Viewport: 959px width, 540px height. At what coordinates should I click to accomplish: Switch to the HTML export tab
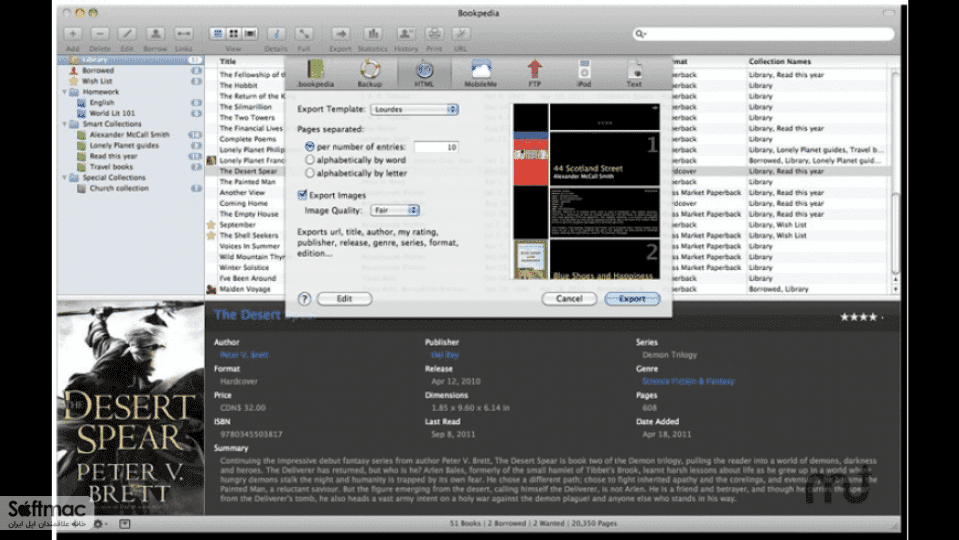tap(424, 73)
